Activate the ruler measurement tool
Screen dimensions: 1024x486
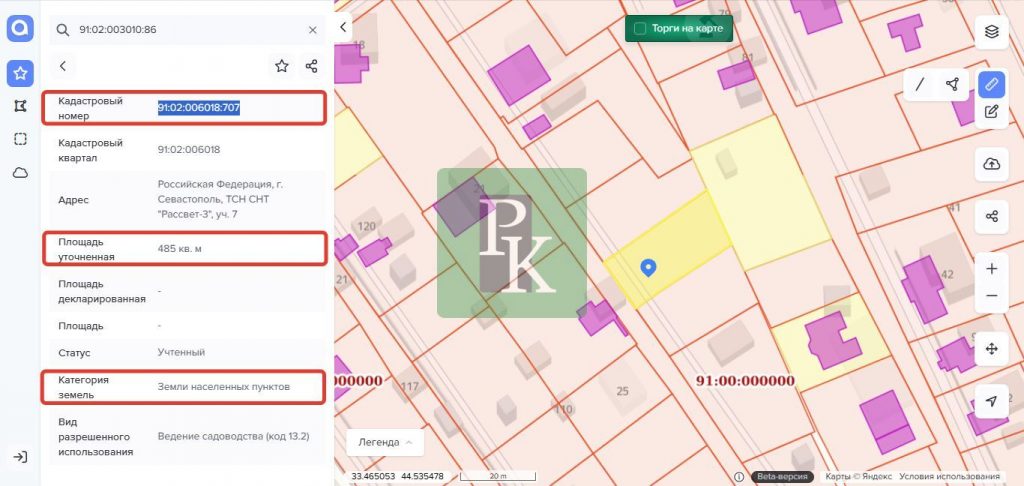[x=991, y=84]
